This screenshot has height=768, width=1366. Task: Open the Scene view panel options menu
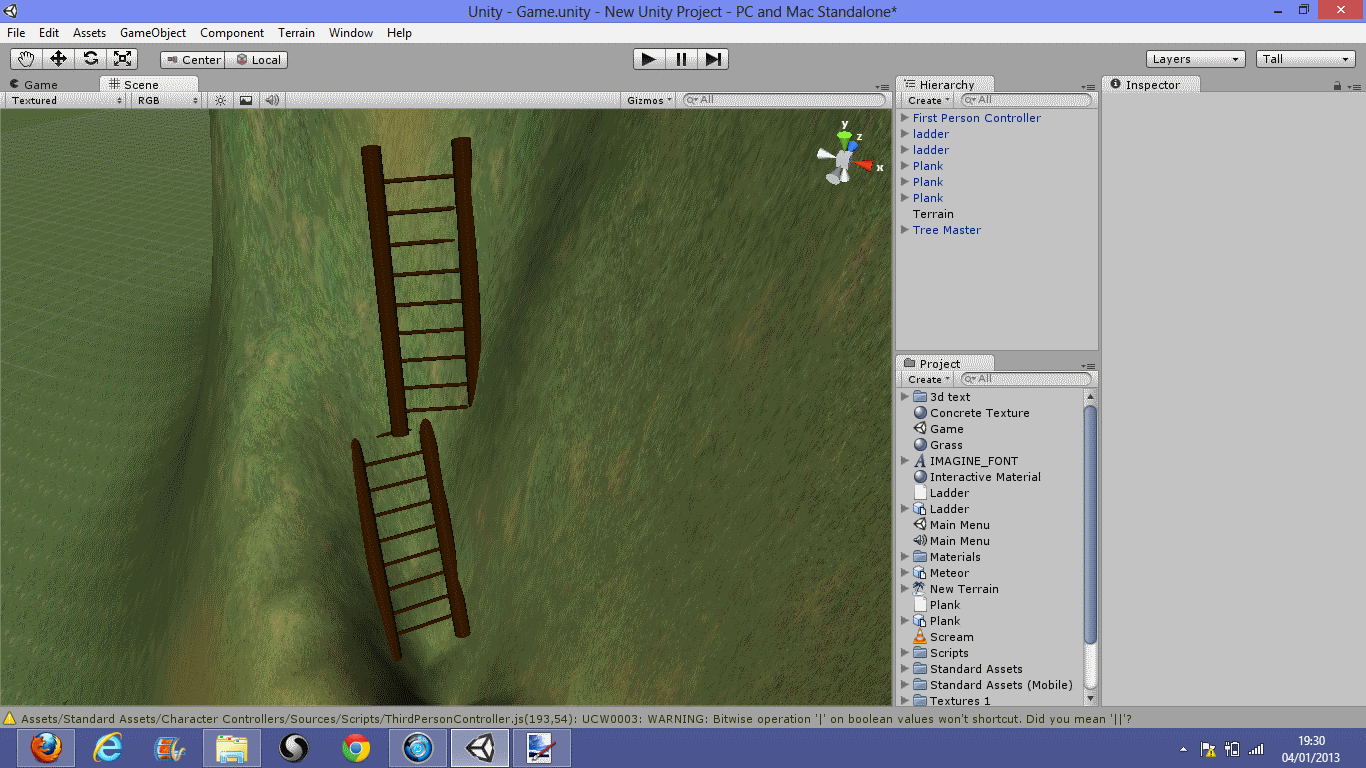point(882,88)
